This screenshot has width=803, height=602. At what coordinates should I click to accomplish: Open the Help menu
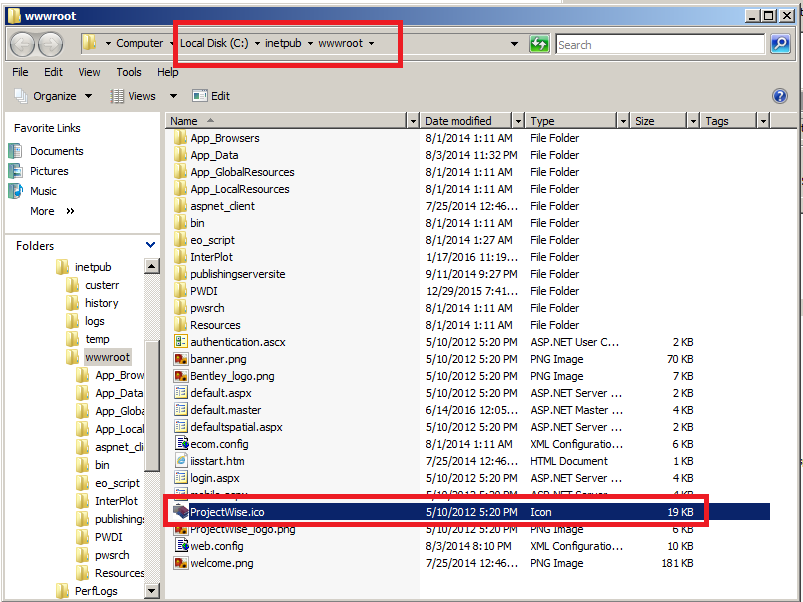[167, 72]
